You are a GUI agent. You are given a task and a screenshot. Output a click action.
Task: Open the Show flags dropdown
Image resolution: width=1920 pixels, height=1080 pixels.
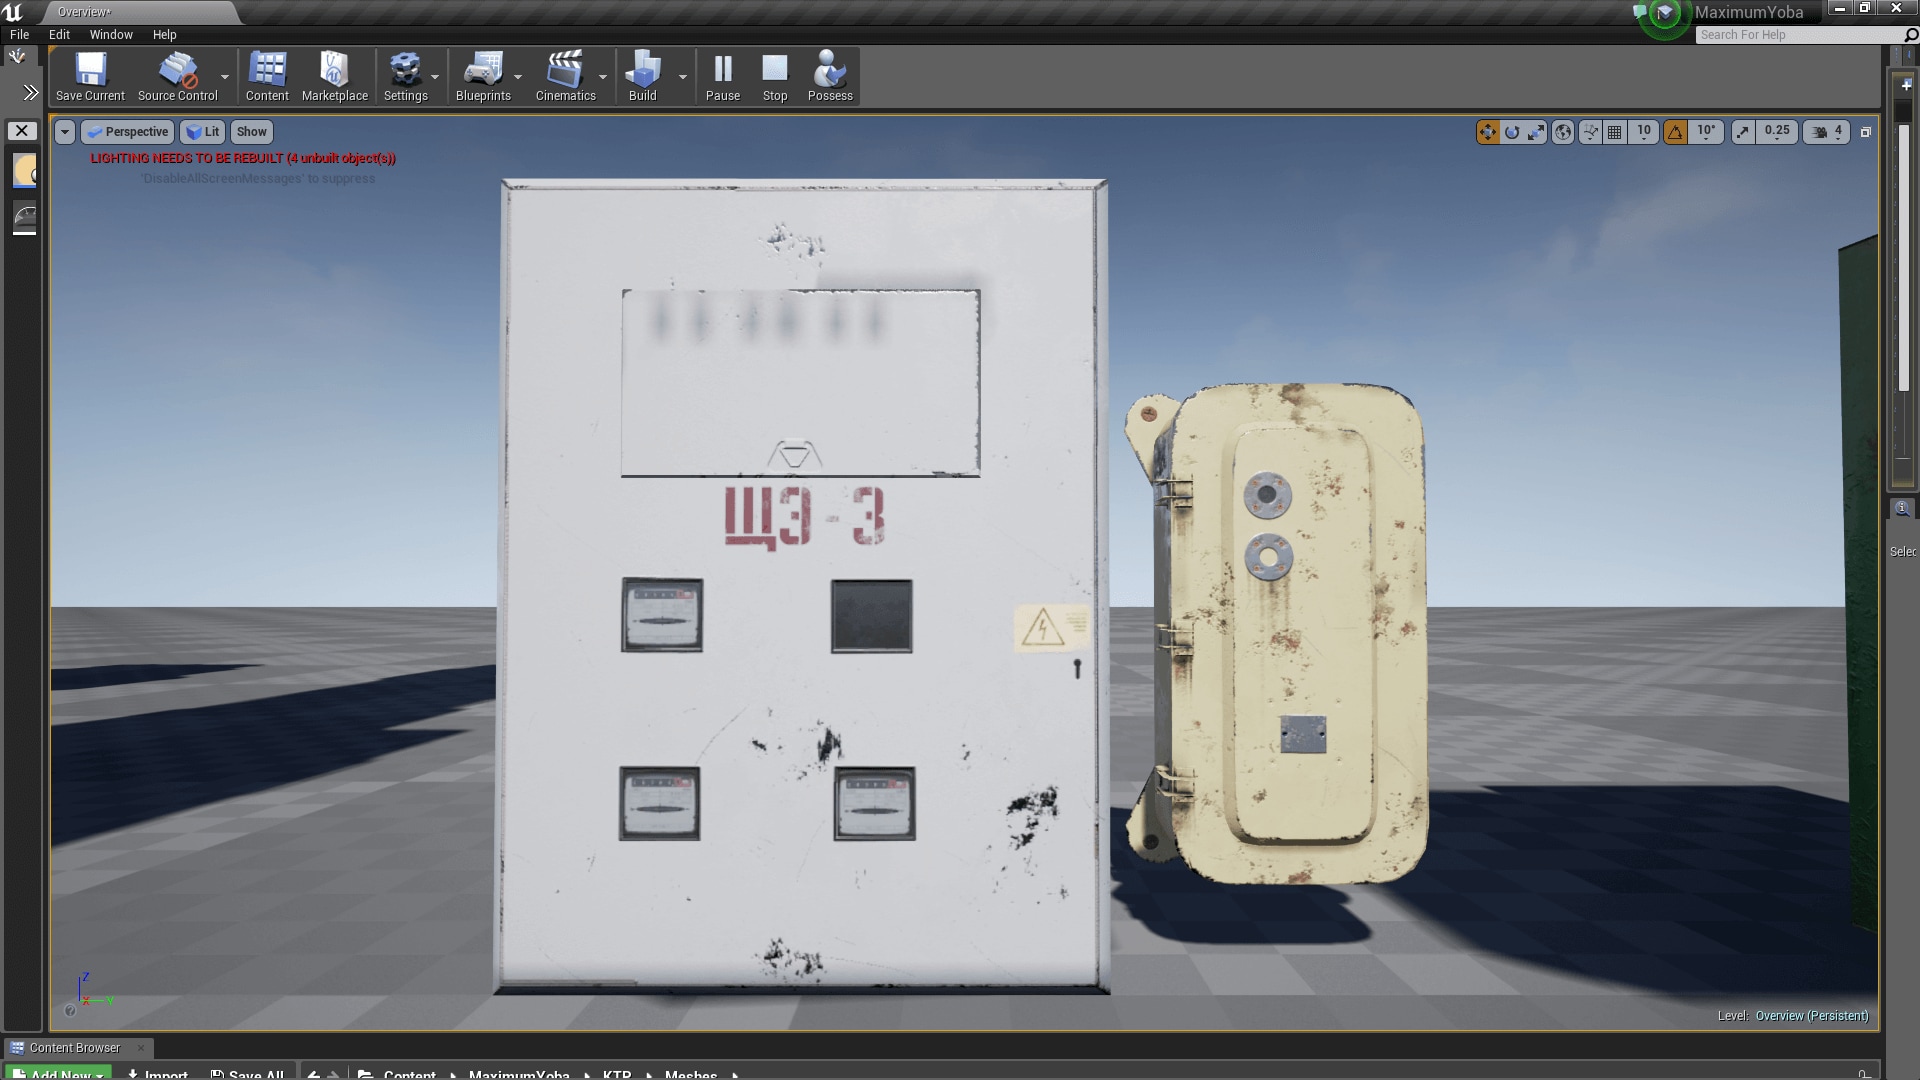pyautogui.click(x=251, y=131)
